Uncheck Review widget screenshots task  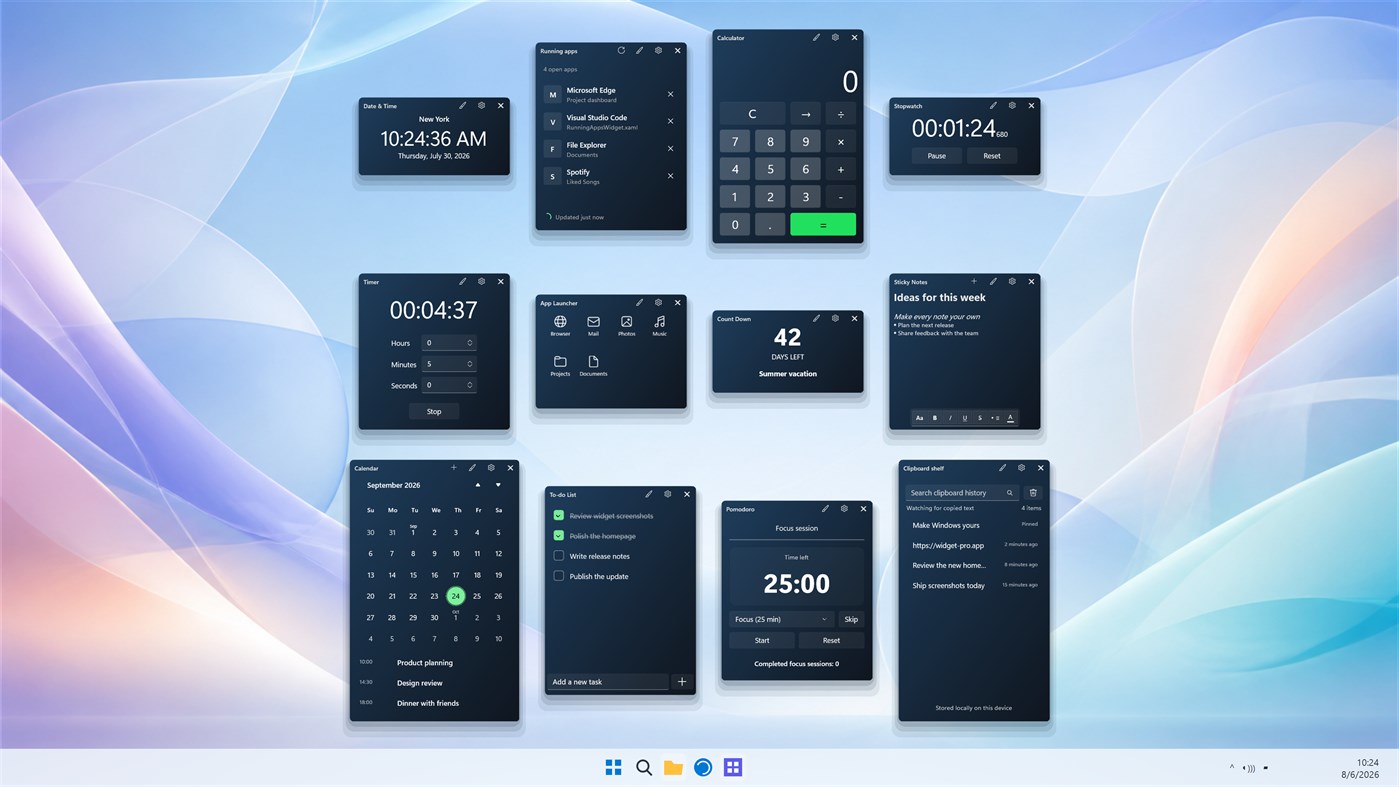pos(559,515)
